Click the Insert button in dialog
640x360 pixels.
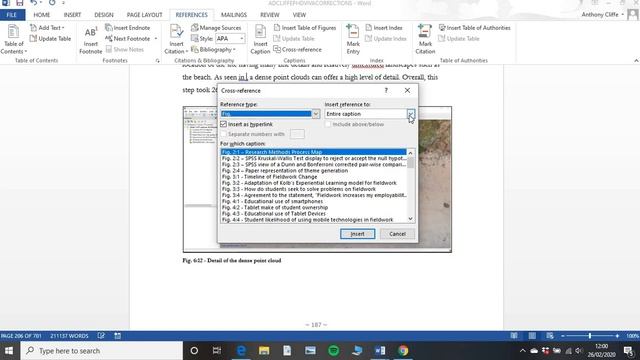pos(358,234)
